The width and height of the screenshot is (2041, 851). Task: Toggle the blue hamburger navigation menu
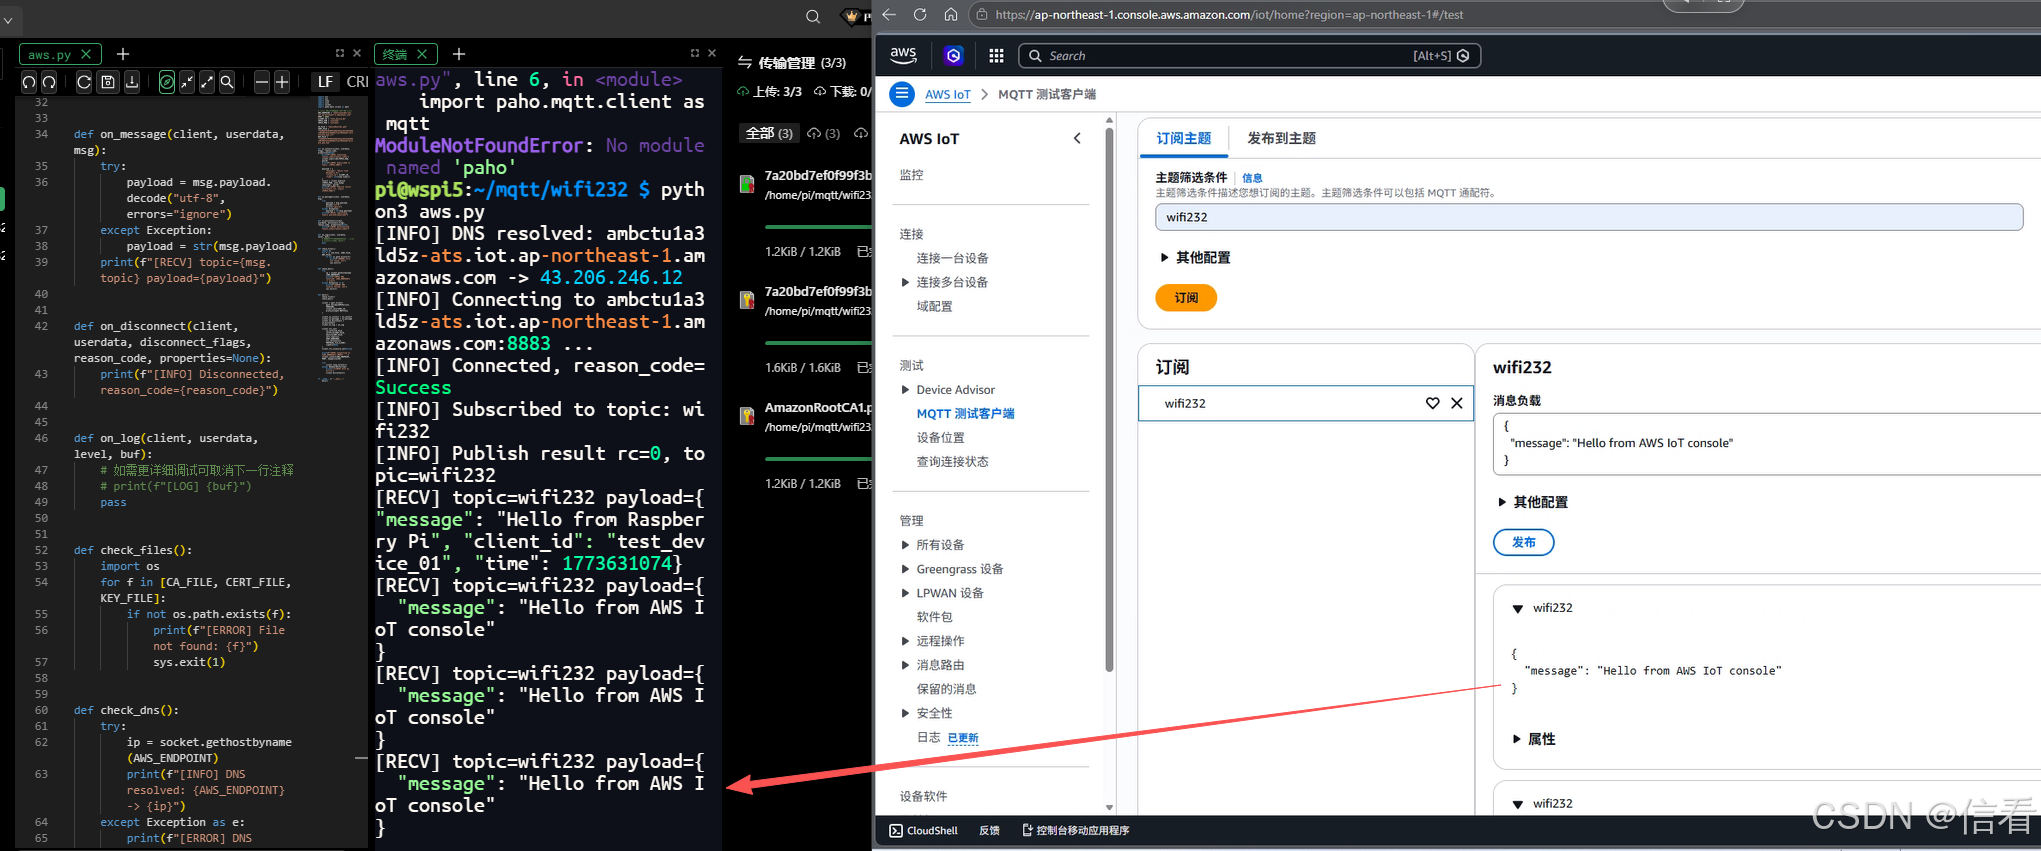[902, 94]
